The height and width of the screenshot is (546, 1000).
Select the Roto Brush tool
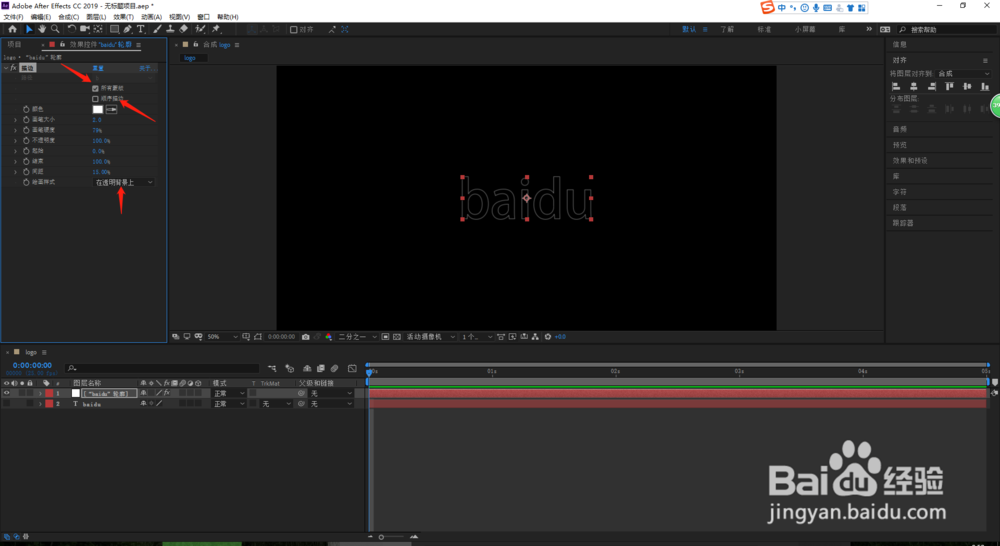(200, 29)
